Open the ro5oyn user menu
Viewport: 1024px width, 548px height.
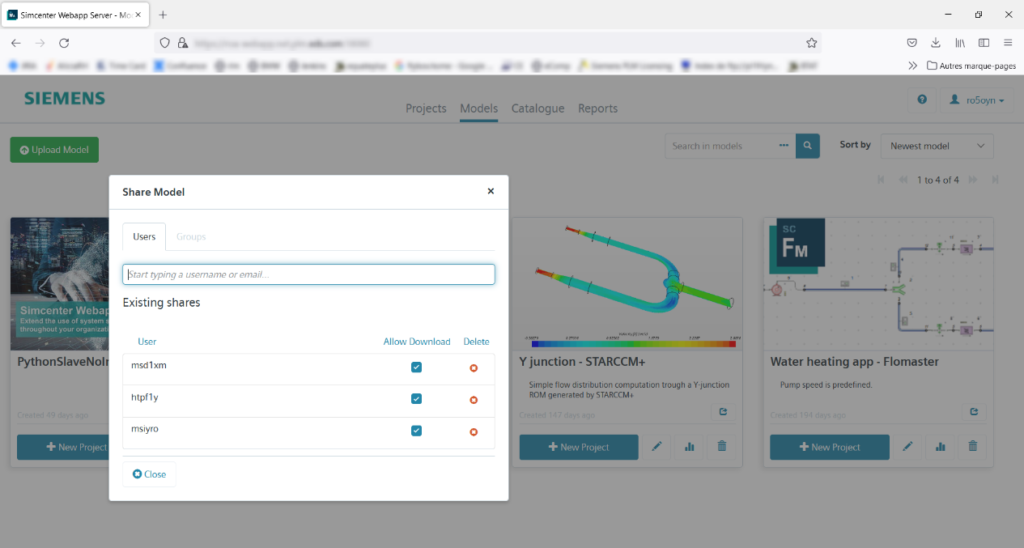[x=976, y=100]
